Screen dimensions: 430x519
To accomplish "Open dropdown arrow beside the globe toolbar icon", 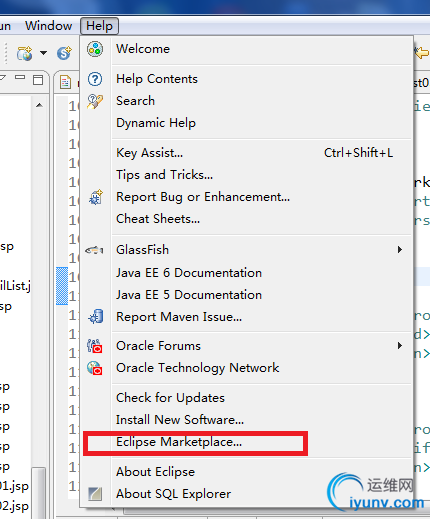I will (x=43, y=53).
